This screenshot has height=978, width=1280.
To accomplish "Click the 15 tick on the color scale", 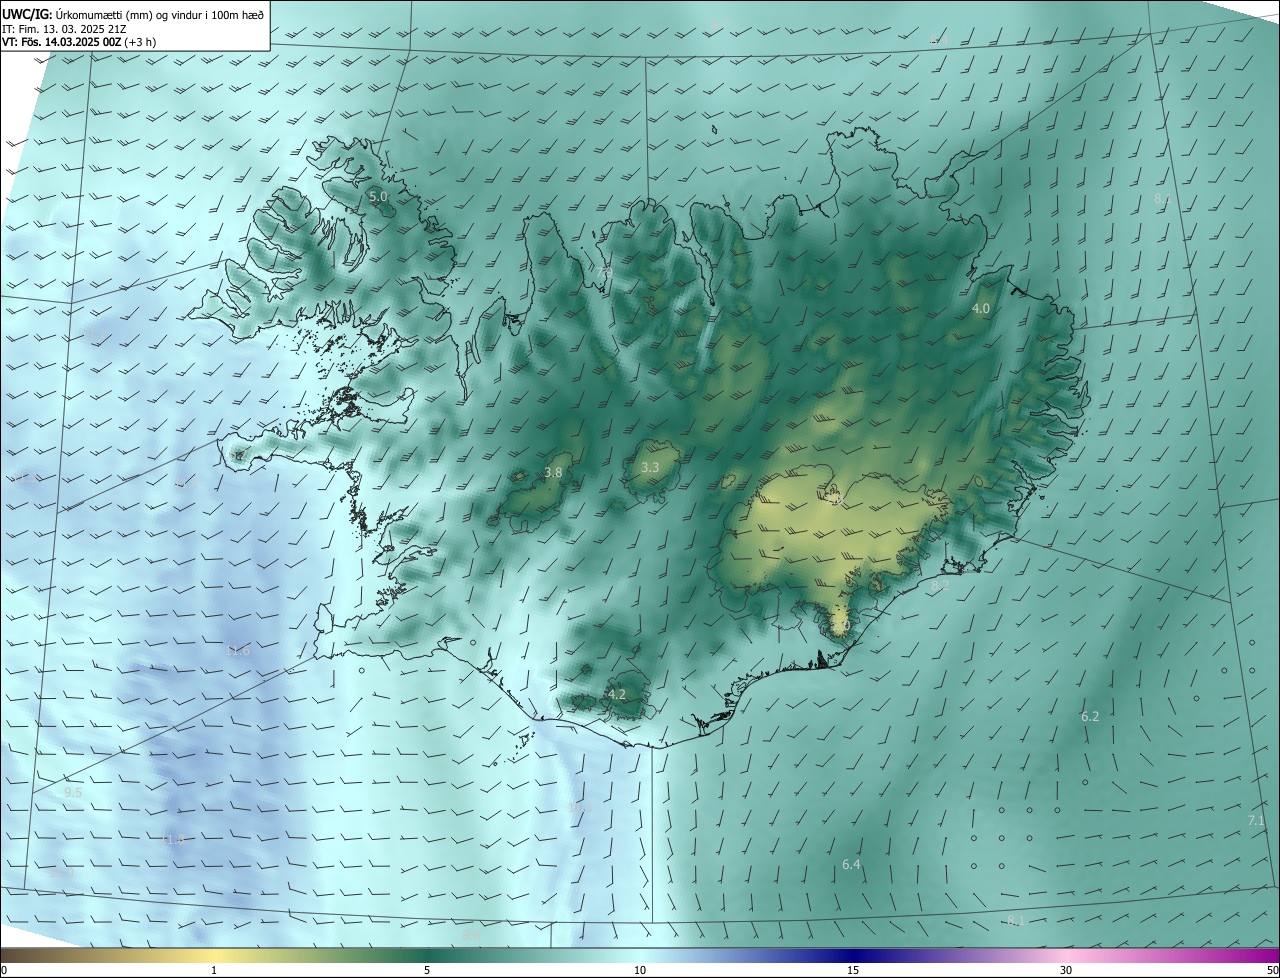I will point(853,970).
